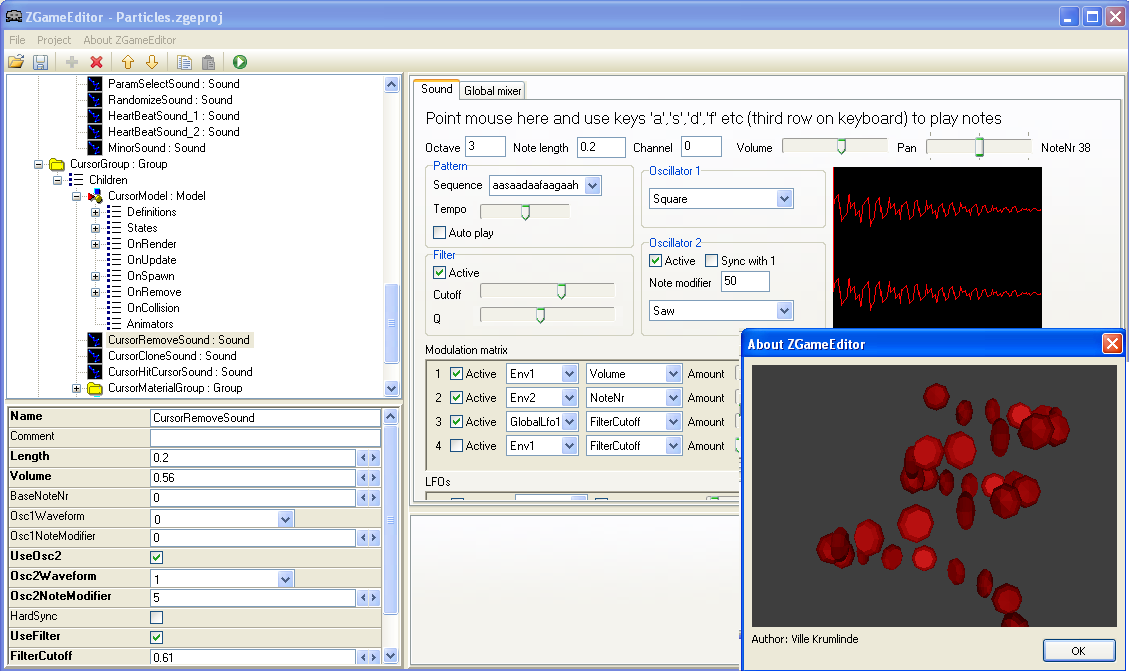Expand the CursorMaterialGroup tree node

point(76,388)
